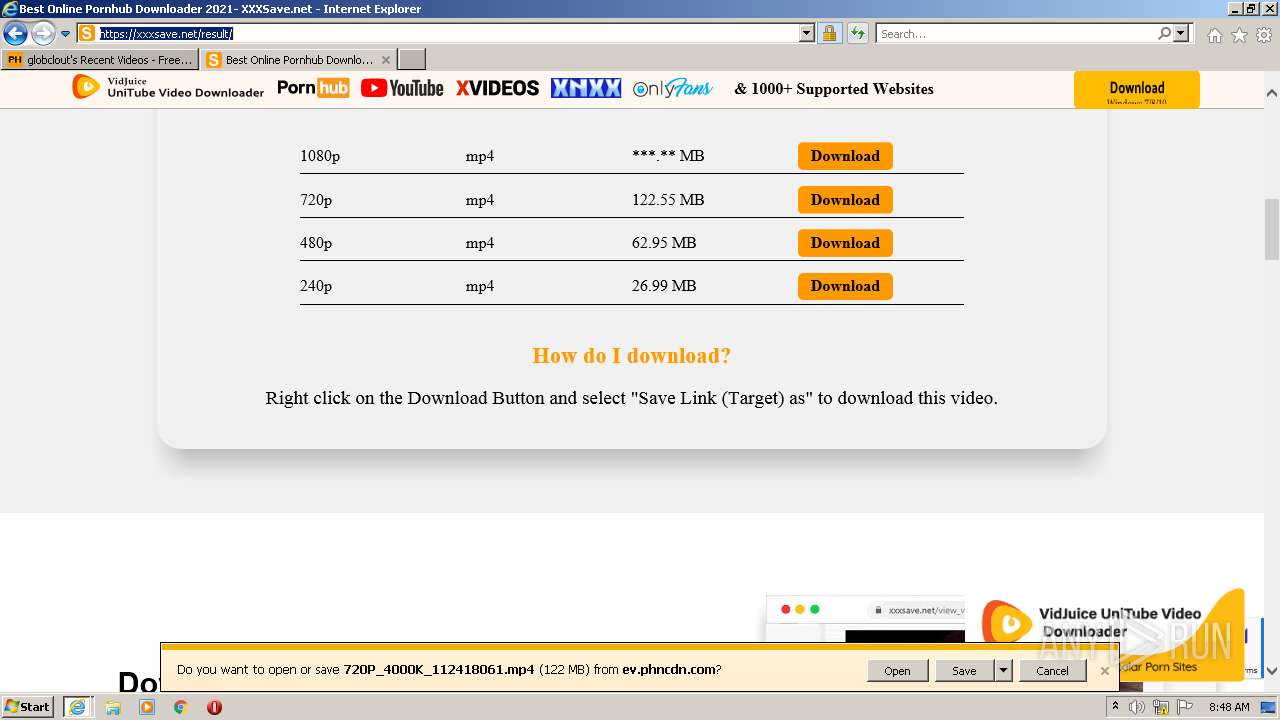
Task: Switch to globclout's Recent Videos tab
Action: click(100, 60)
